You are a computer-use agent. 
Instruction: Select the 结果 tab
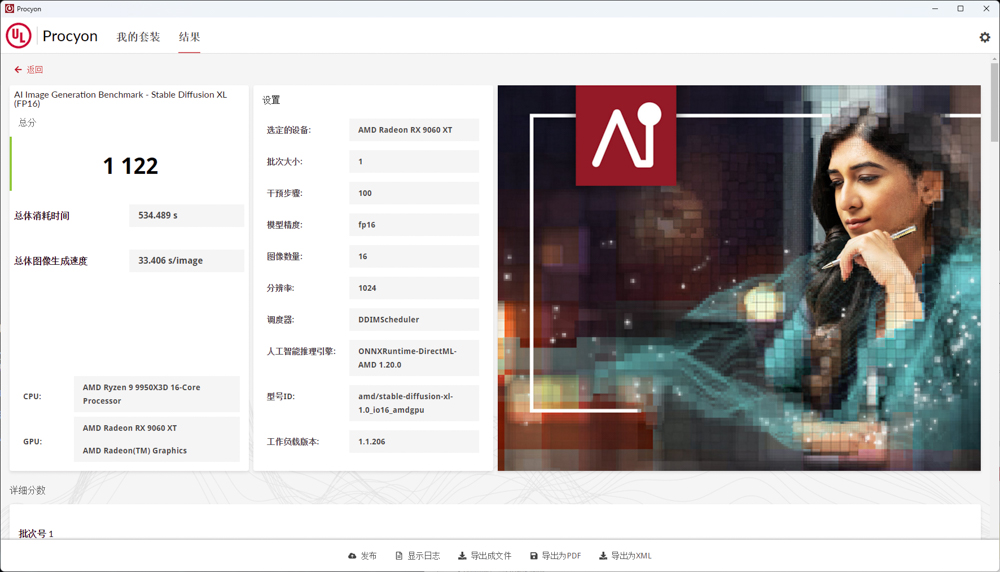[189, 37]
